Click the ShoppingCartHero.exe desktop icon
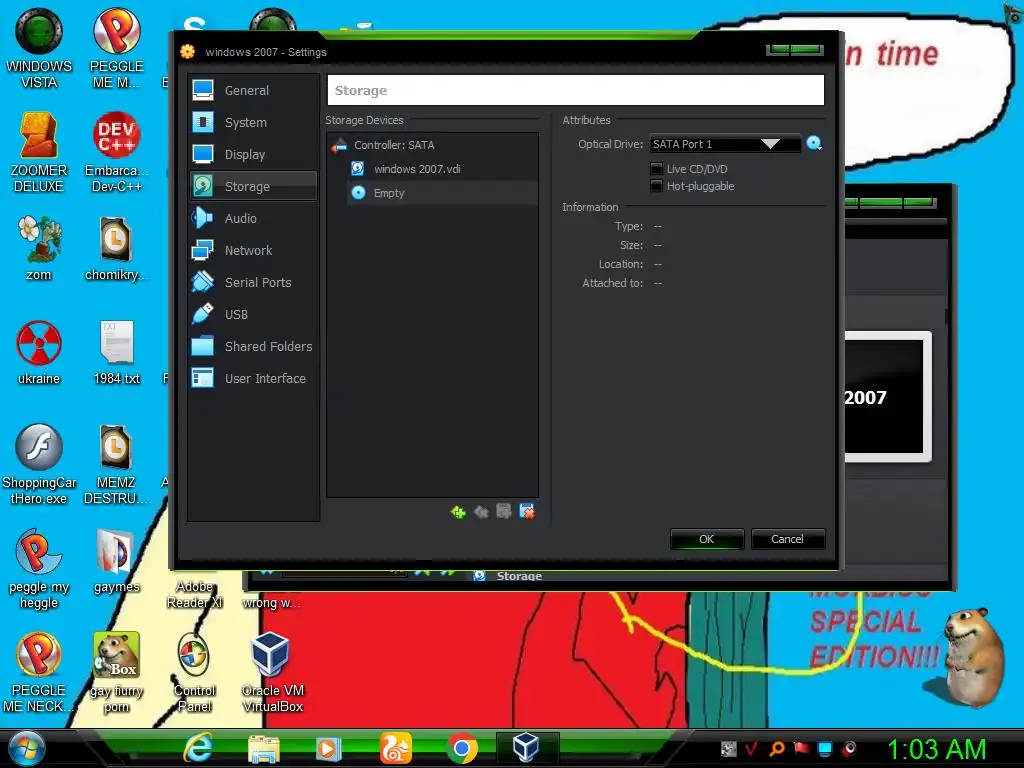Viewport: 1024px width, 768px height. [39, 464]
